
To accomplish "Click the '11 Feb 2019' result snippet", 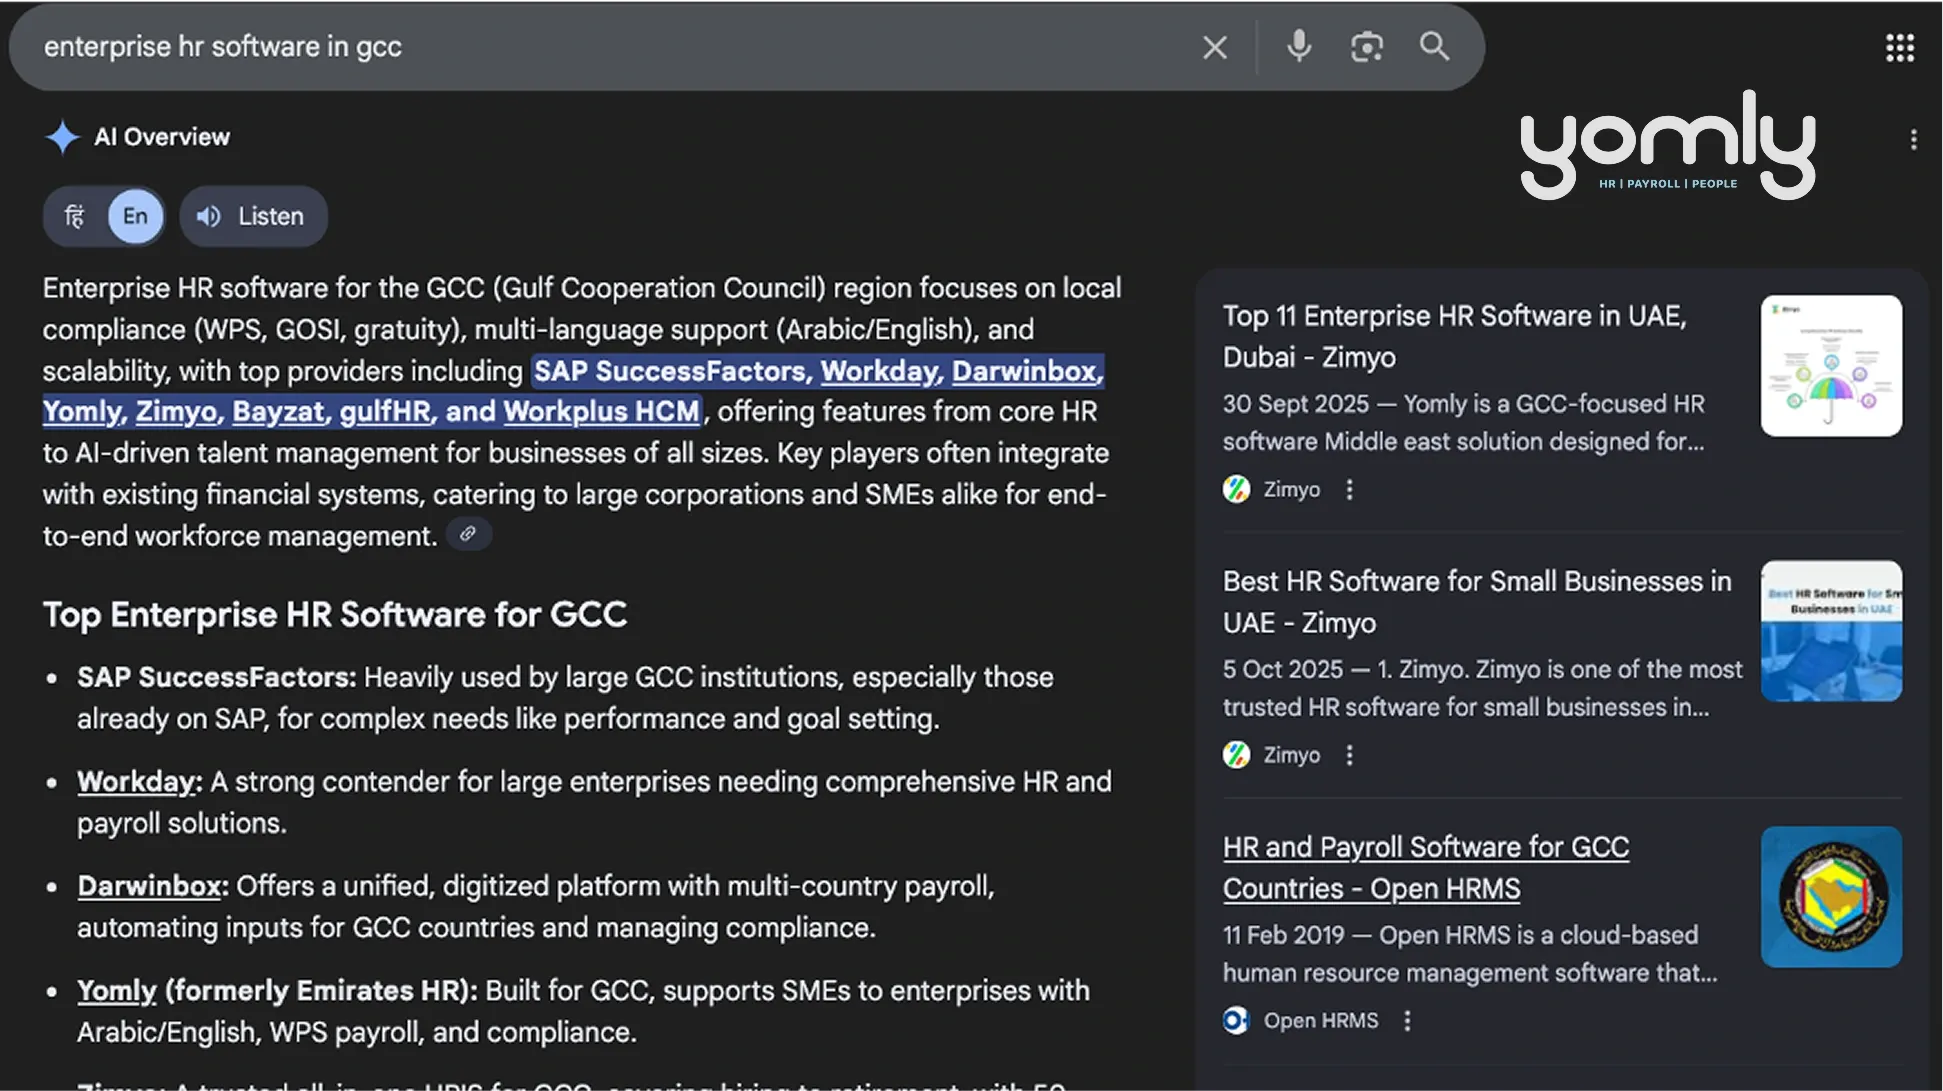I will (x=1470, y=954).
